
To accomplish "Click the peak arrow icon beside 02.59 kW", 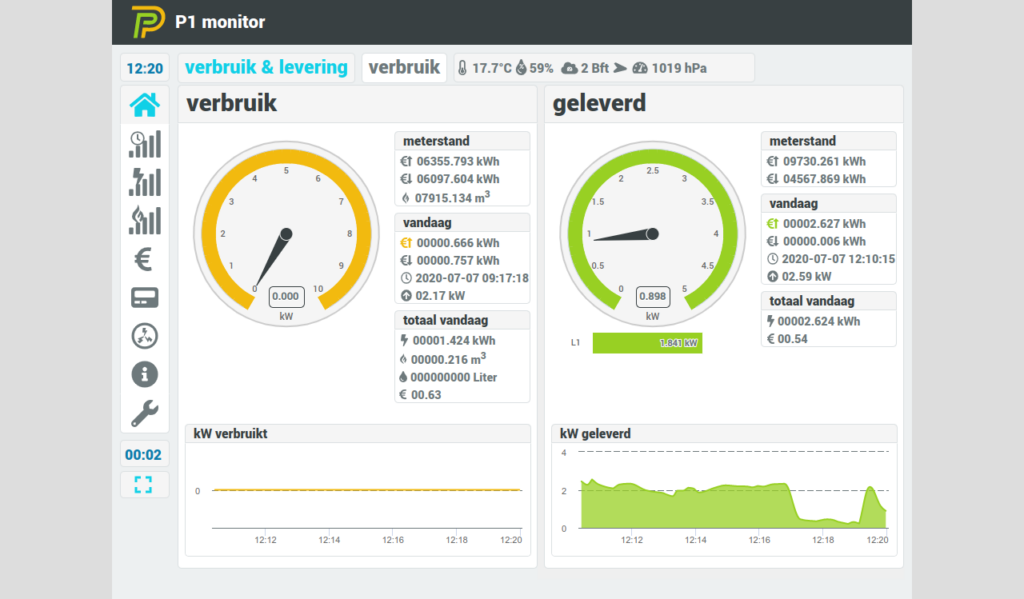I will click(x=773, y=276).
